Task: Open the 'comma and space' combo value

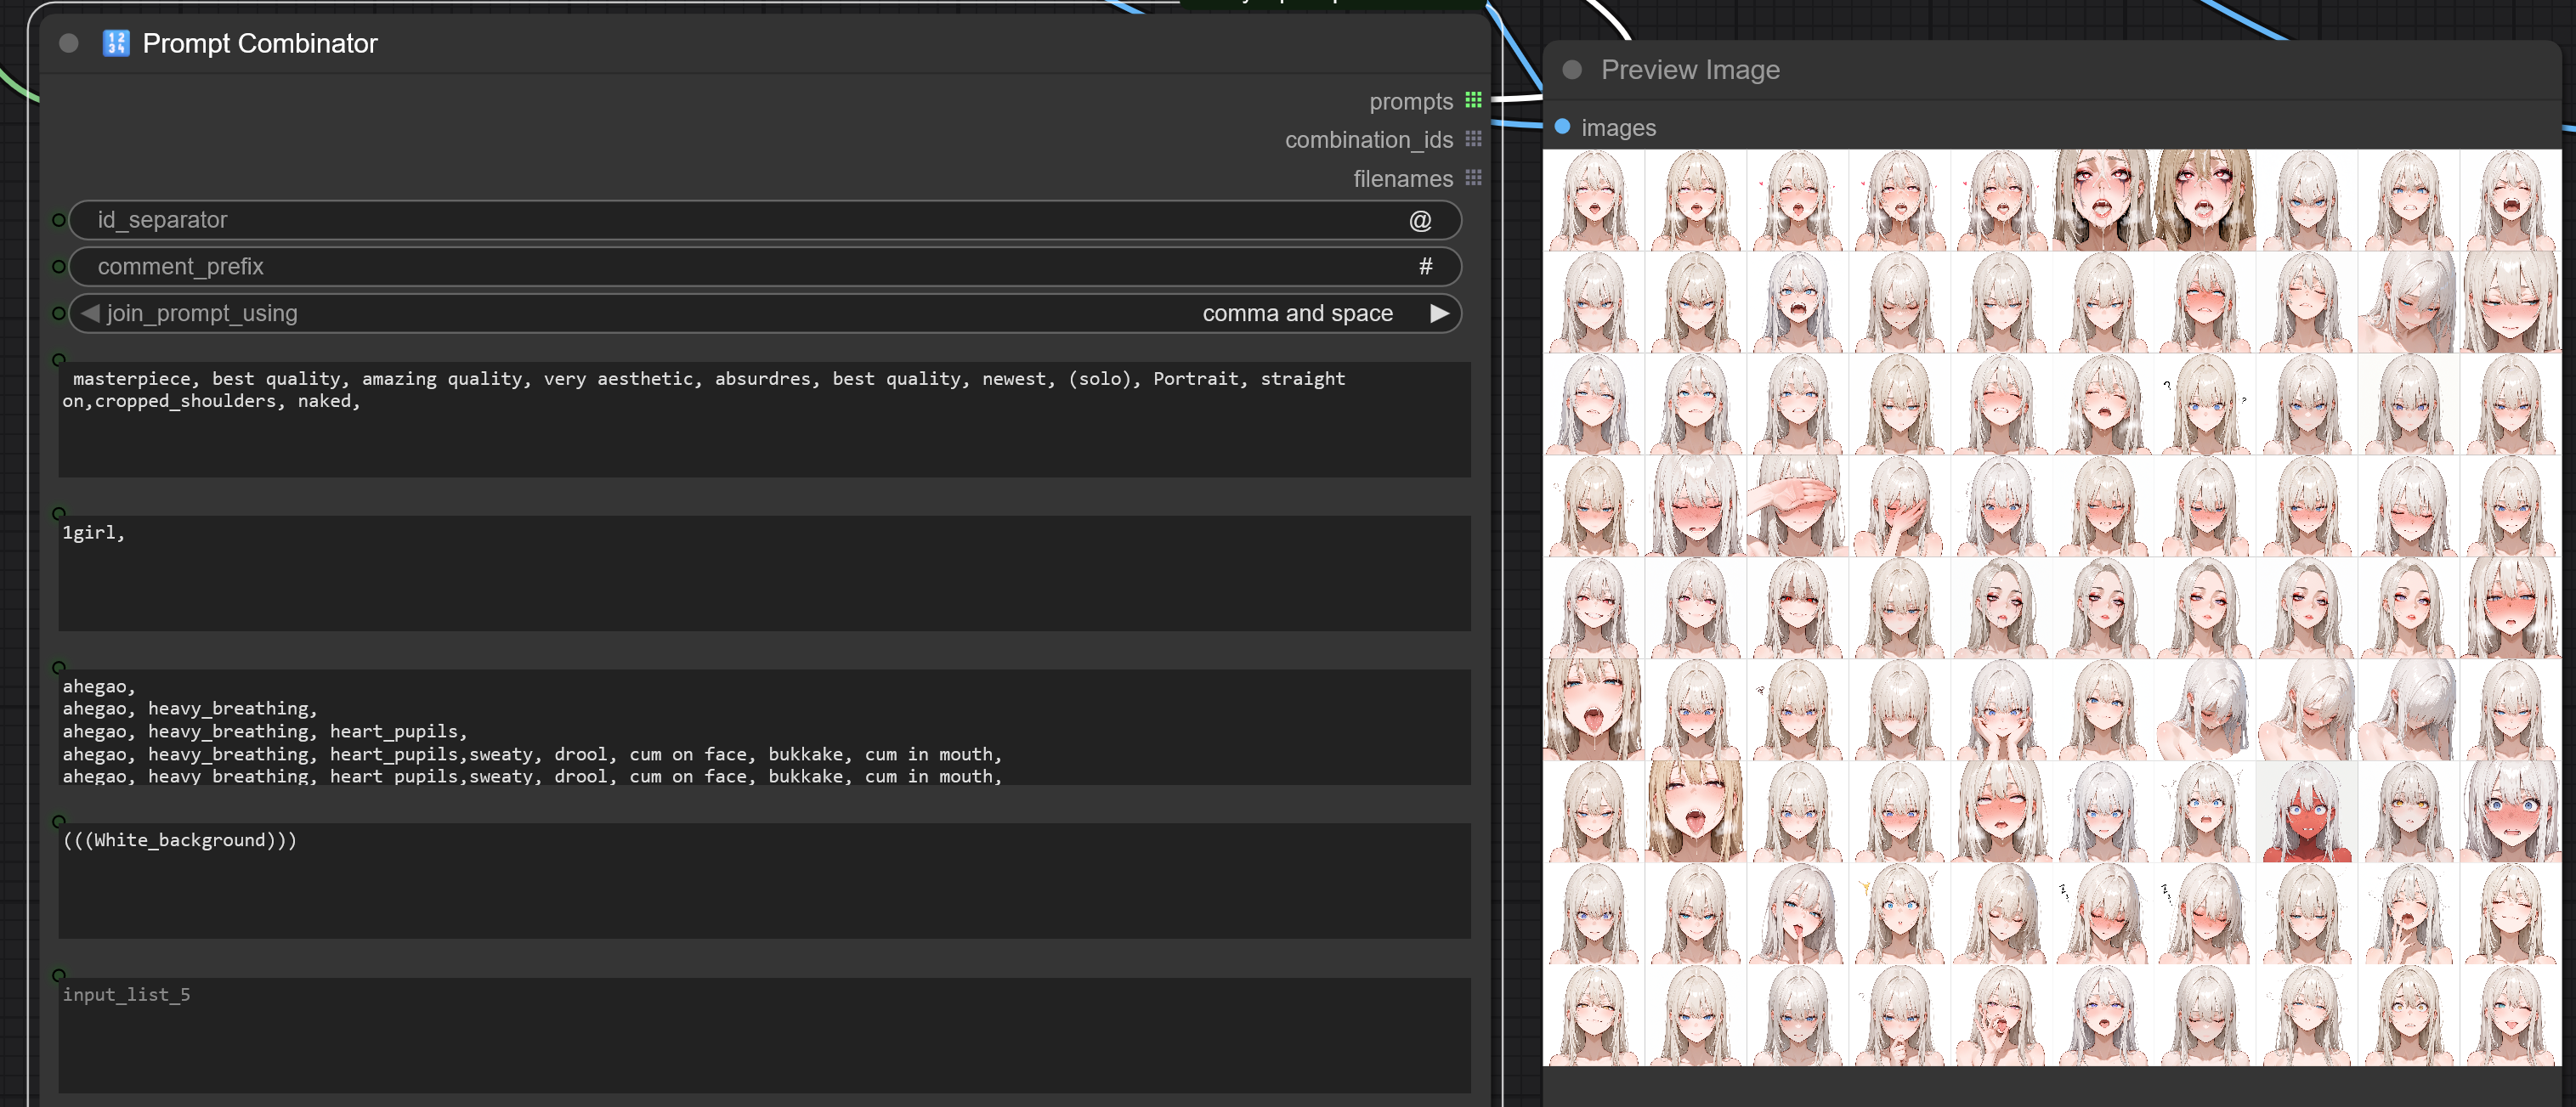Action: 1297,313
